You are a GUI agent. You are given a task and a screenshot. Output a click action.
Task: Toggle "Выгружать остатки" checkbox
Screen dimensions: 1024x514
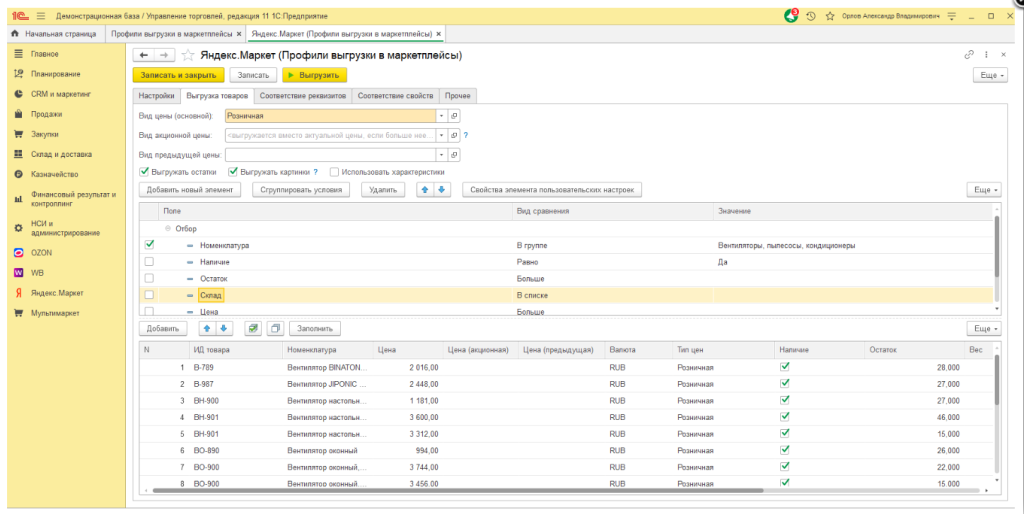(144, 172)
